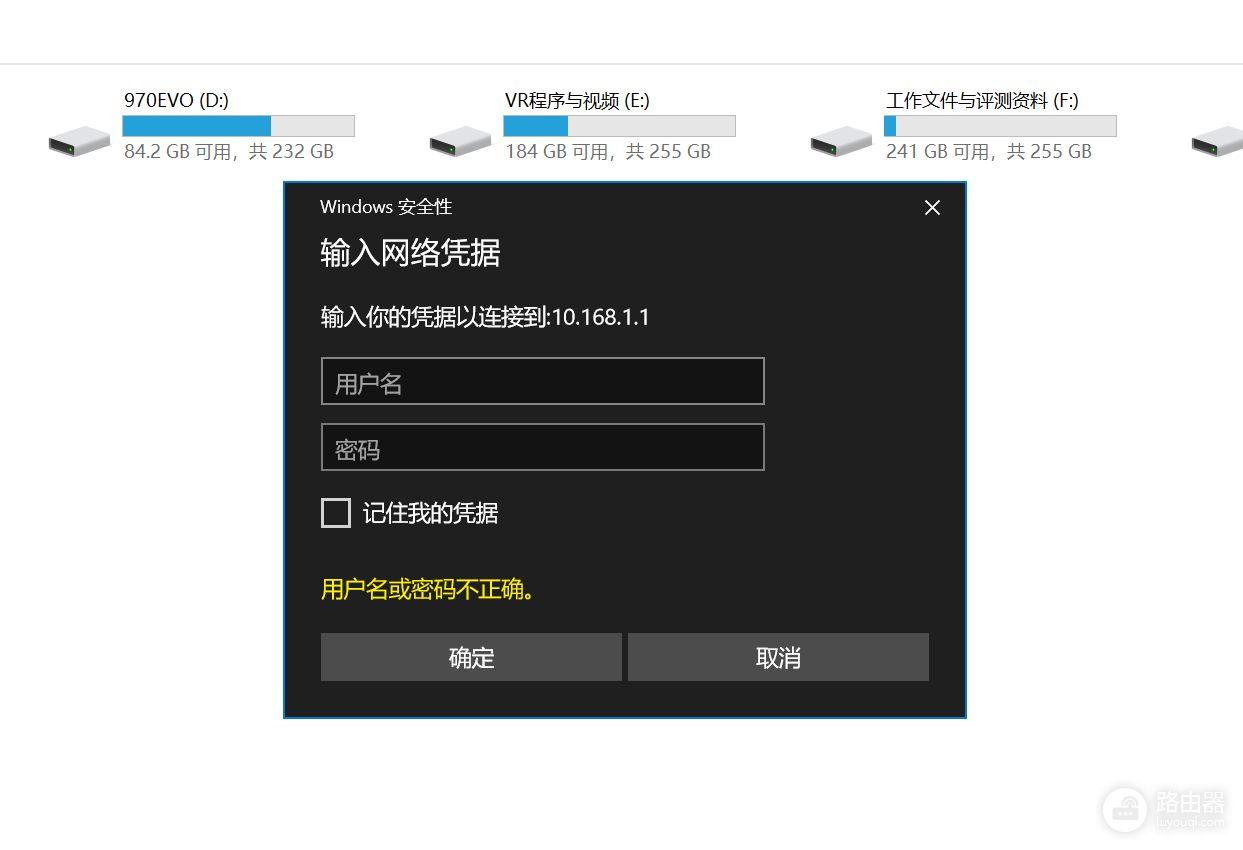
Task: Select the VR程序与视频 (E:) label
Action: [577, 100]
